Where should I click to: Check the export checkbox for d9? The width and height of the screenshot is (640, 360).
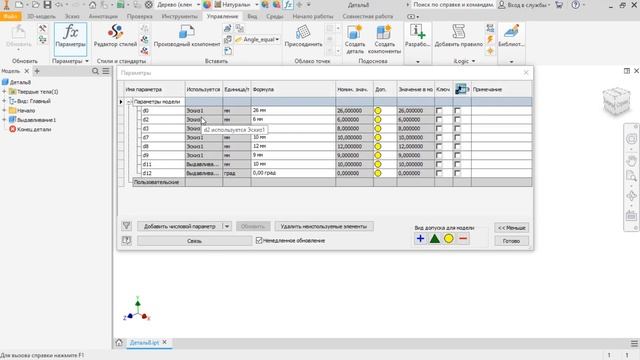point(457,155)
